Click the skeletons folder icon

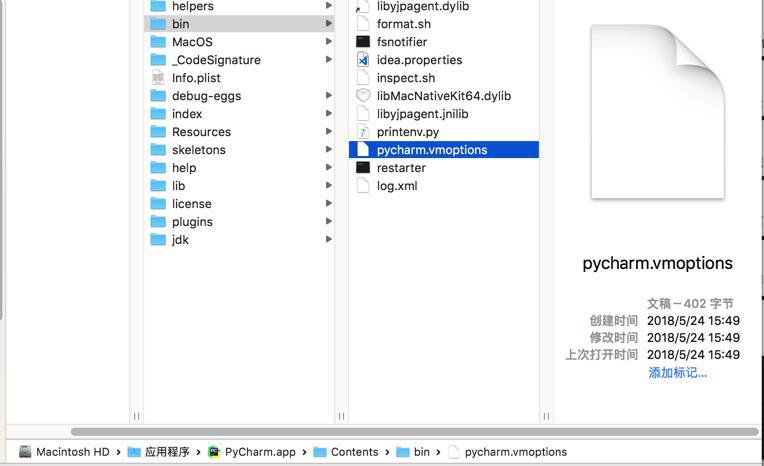click(158, 150)
